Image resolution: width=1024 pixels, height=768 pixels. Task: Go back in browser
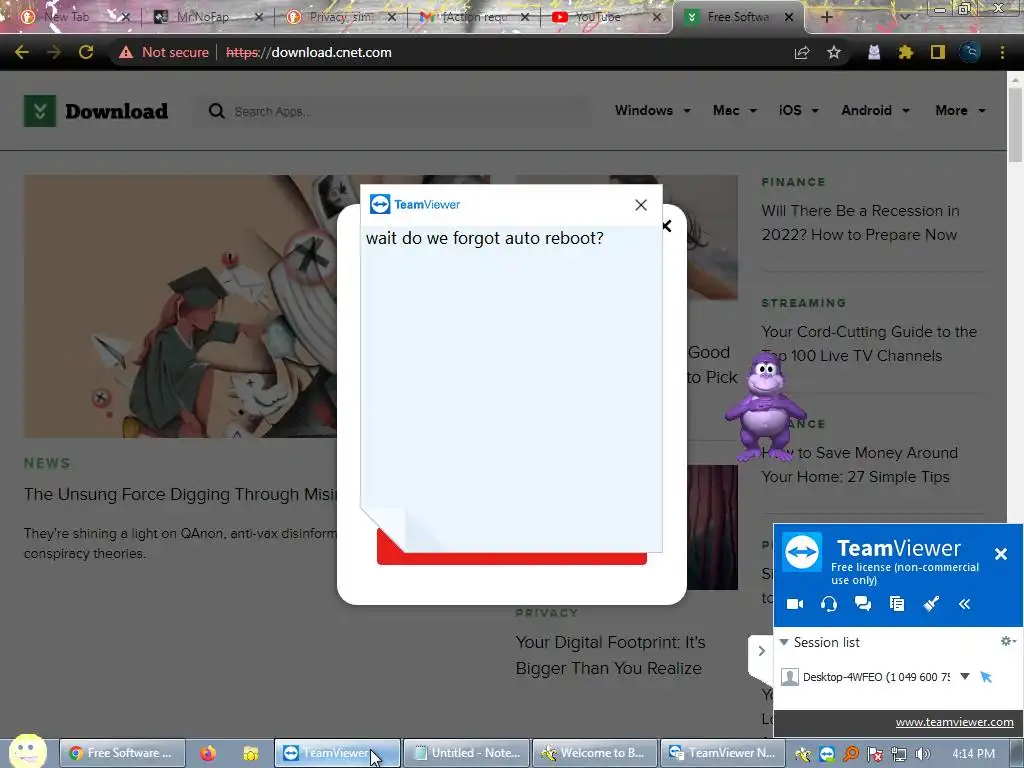(x=22, y=52)
